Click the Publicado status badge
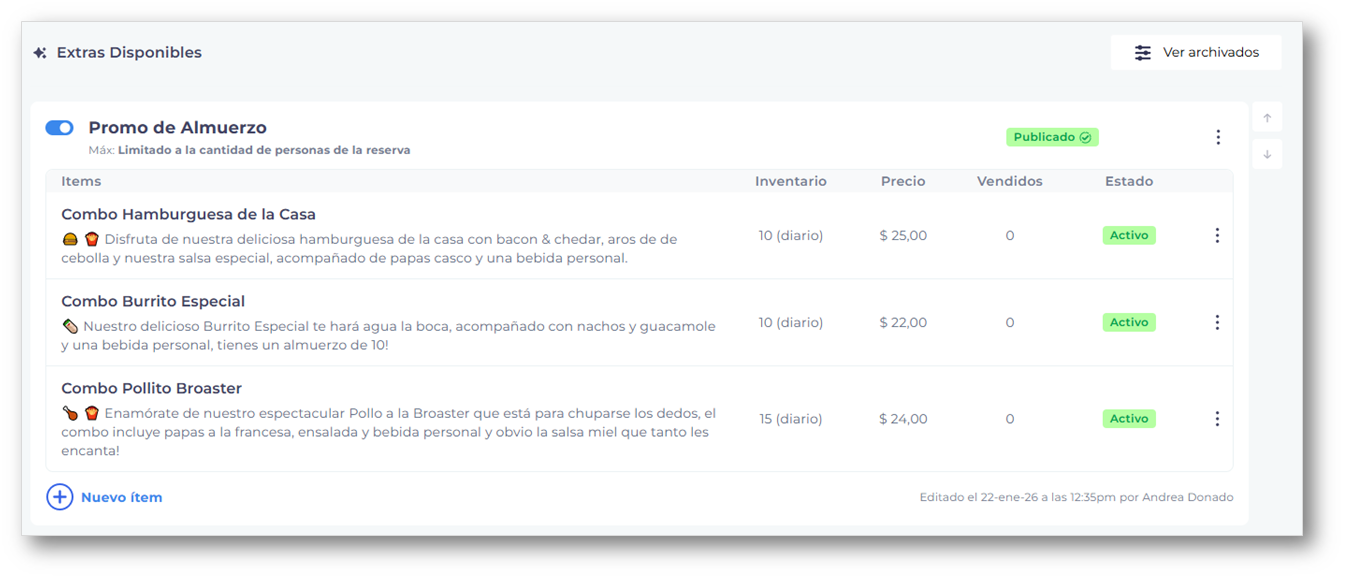This screenshot has width=1345, height=578. tap(1052, 137)
